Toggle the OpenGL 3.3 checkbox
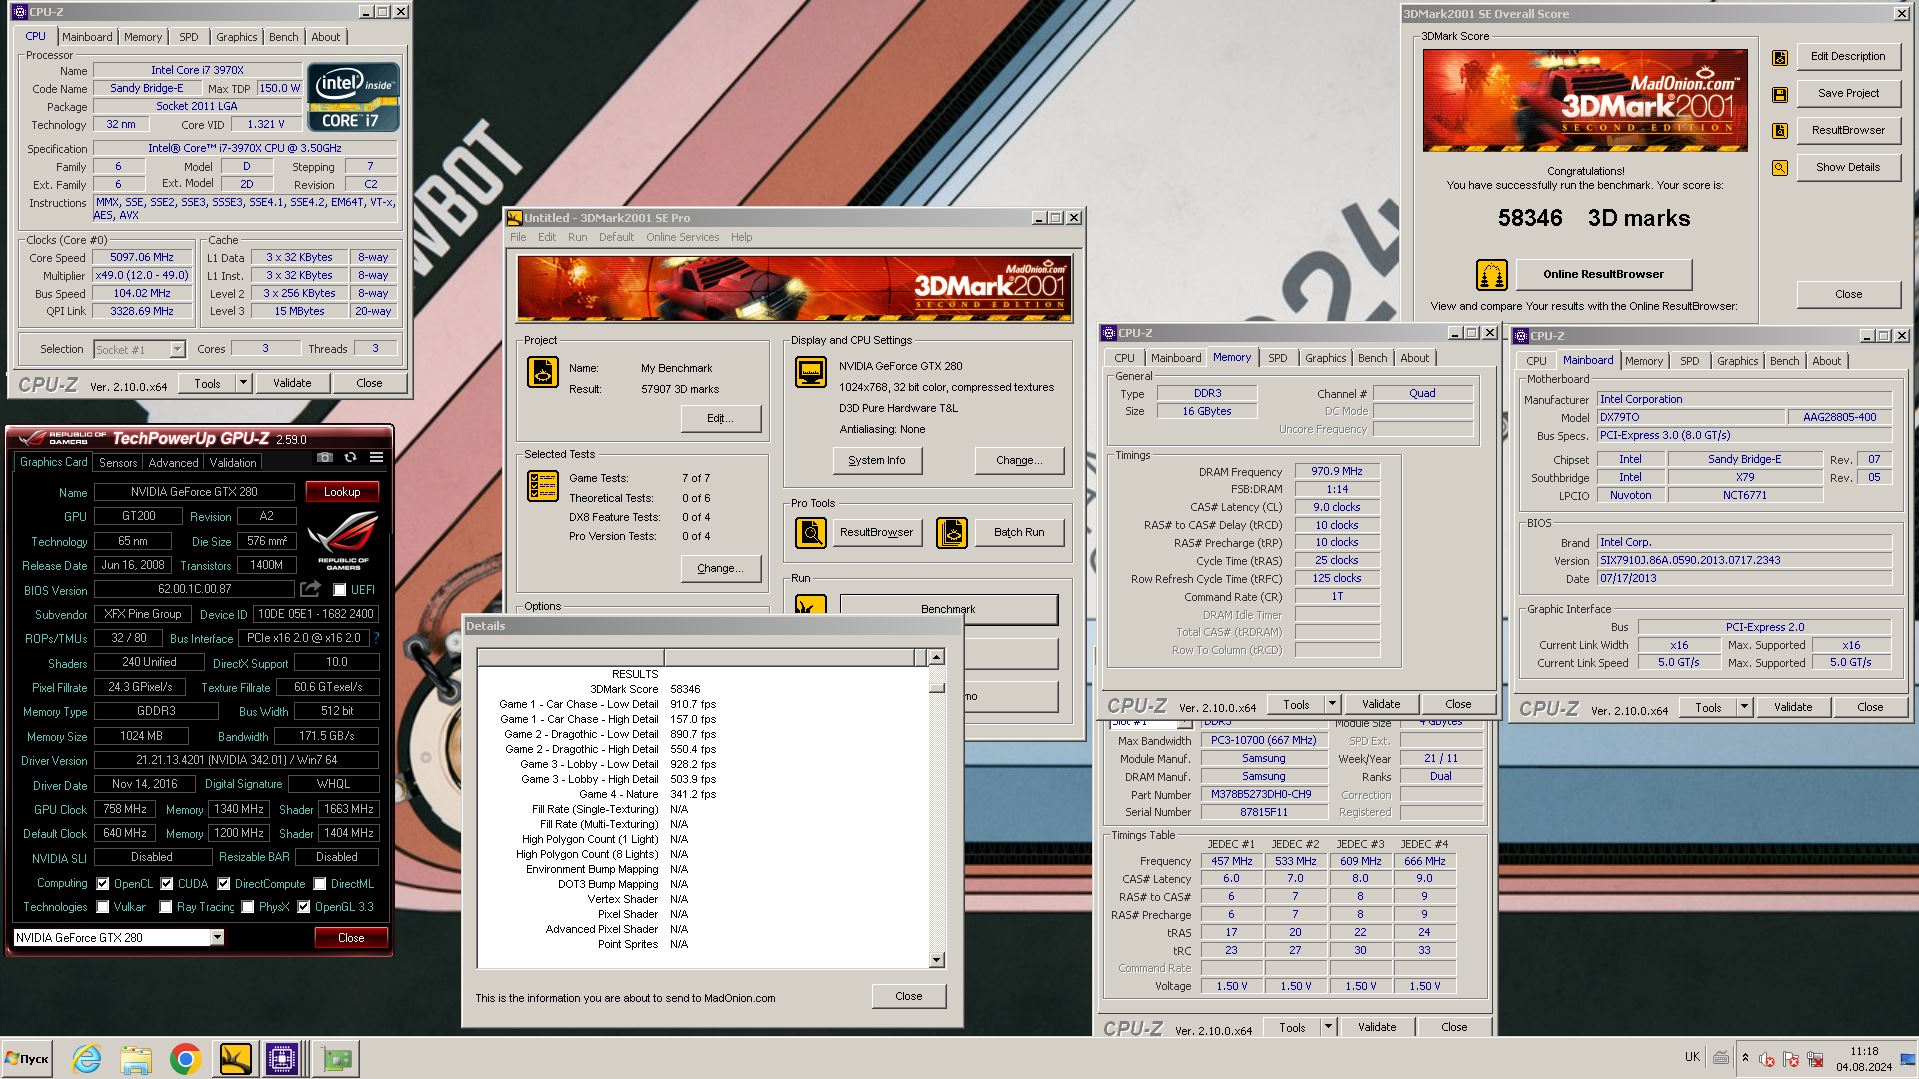The width and height of the screenshot is (1919, 1079). (303, 907)
